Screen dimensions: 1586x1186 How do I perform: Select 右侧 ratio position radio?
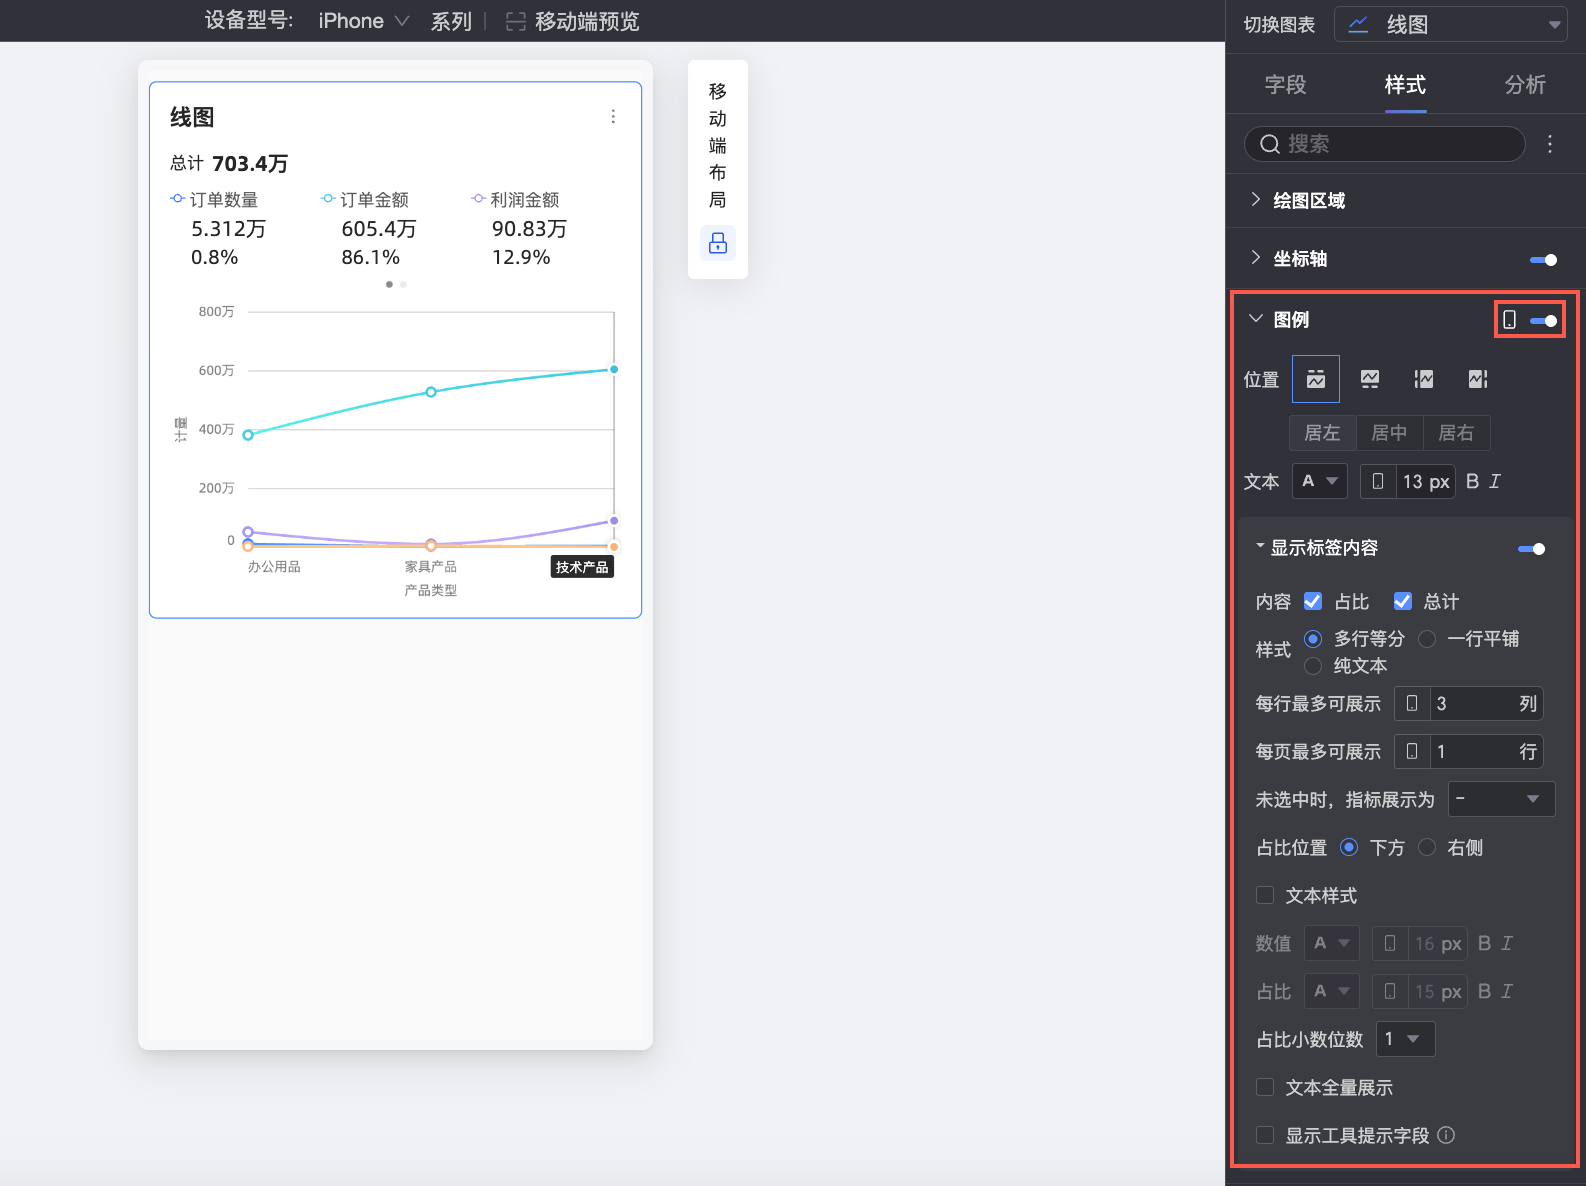[x=1427, y=848]
